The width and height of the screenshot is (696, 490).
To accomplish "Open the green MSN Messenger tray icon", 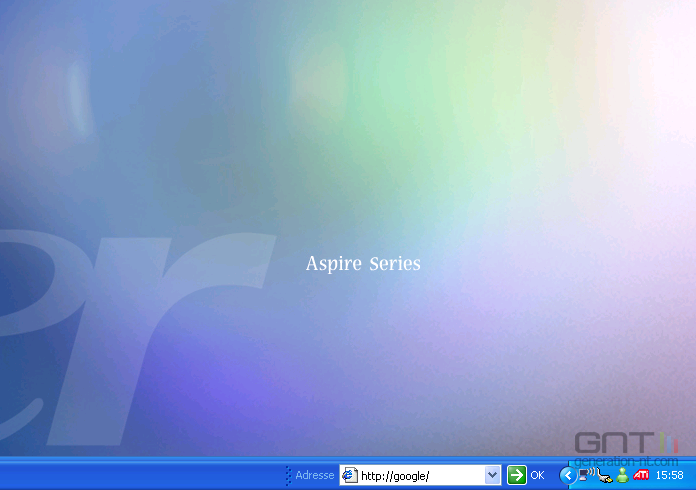I will pos(623,475).
